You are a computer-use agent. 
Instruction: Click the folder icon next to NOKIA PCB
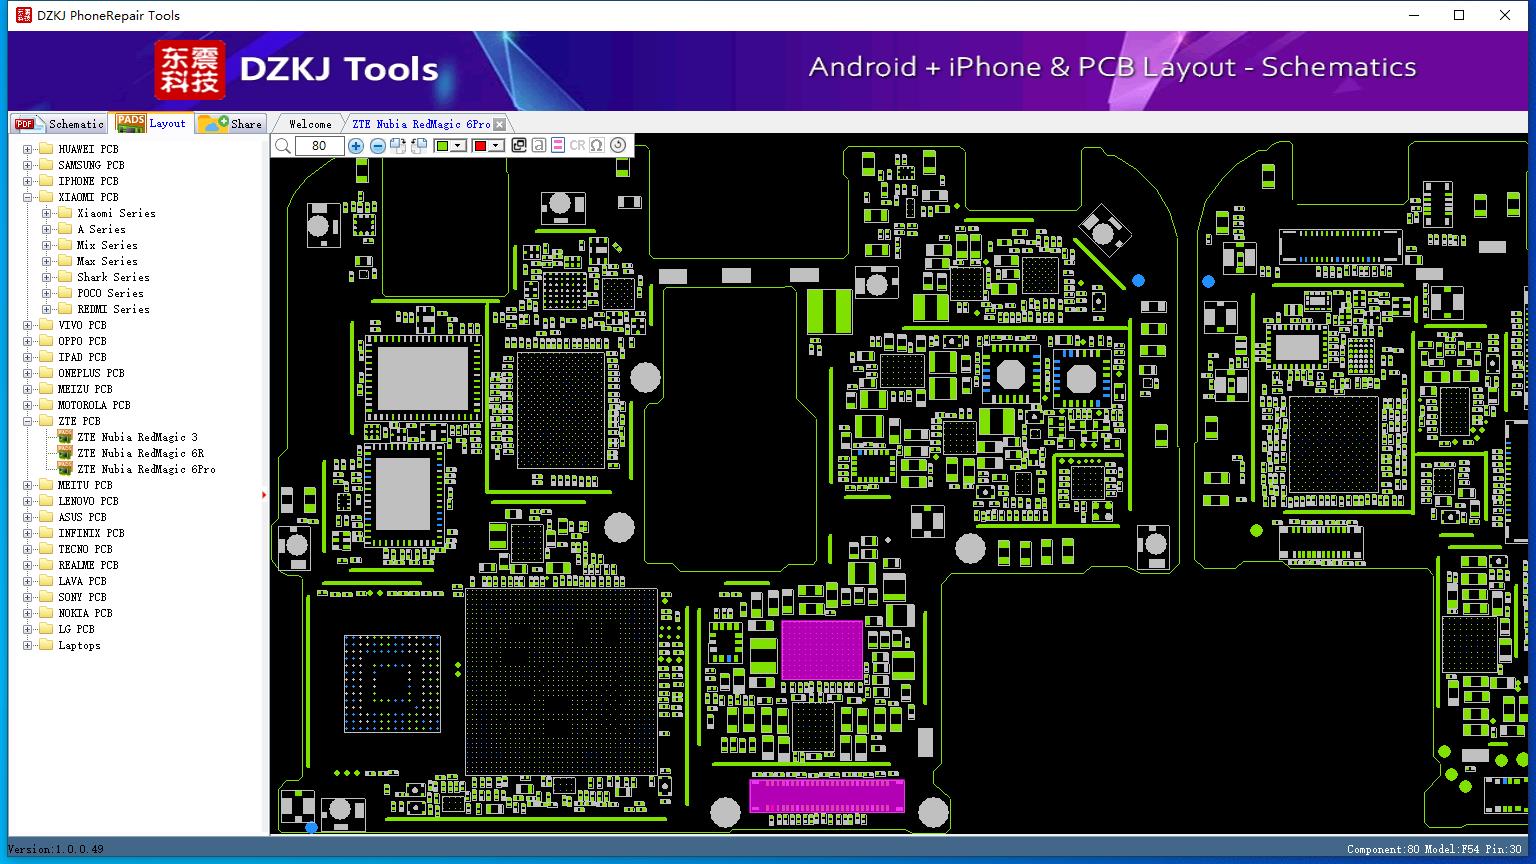(x=45, y=613)
